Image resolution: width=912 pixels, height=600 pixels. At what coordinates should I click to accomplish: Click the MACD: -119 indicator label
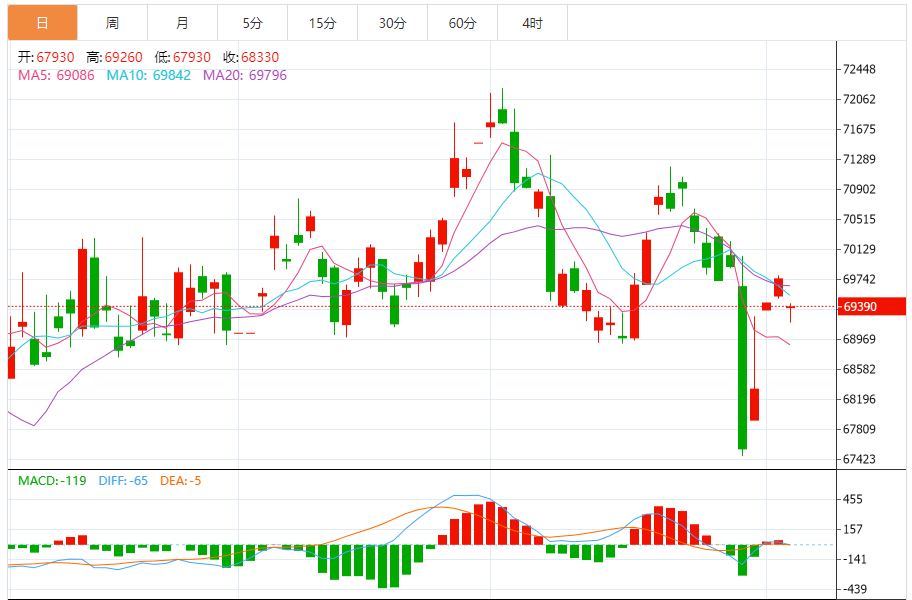(54, 481)
